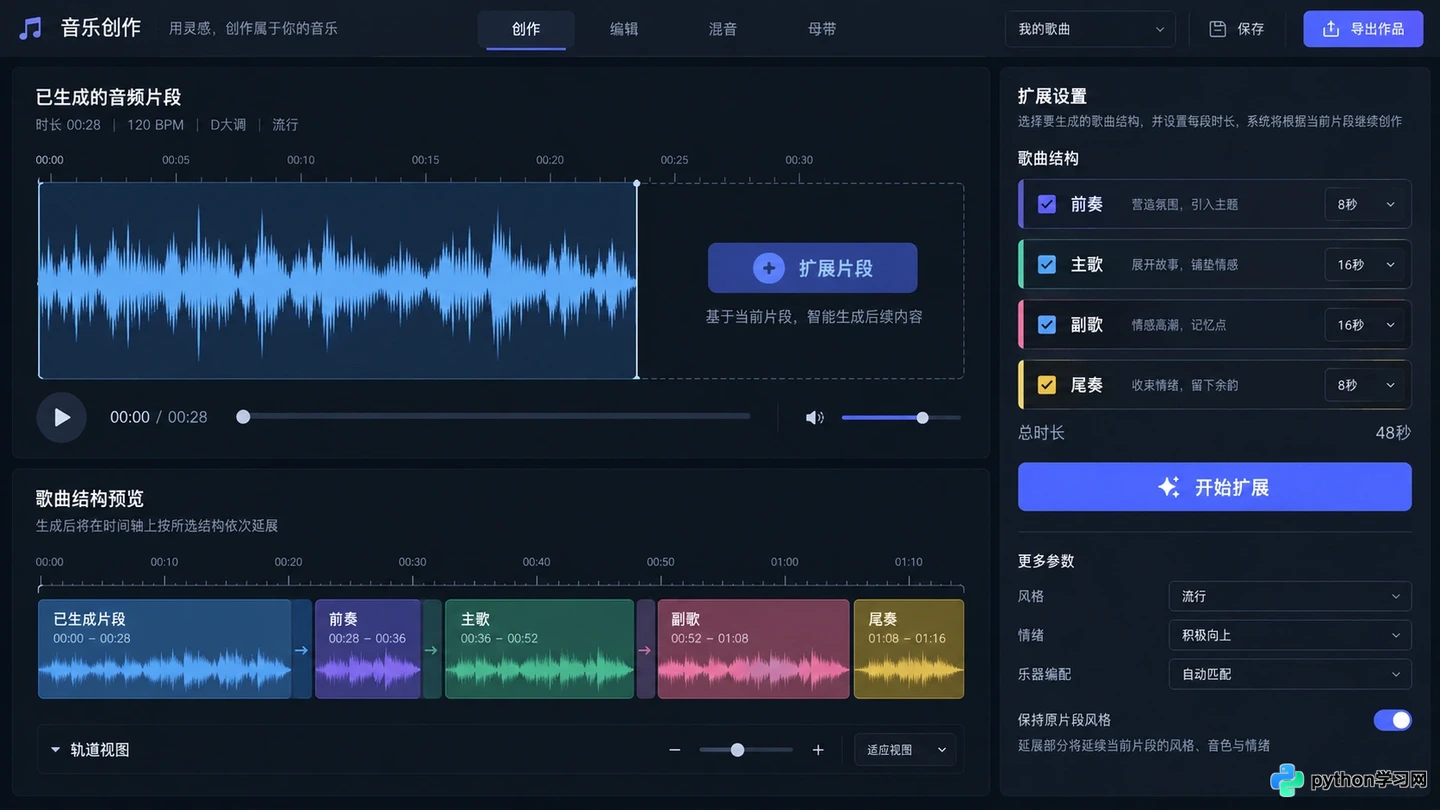Viewport: 1440px width, 810px height.
Task: Open 尾奏 duration dropdown showing 8秒
Action: 1365,385
